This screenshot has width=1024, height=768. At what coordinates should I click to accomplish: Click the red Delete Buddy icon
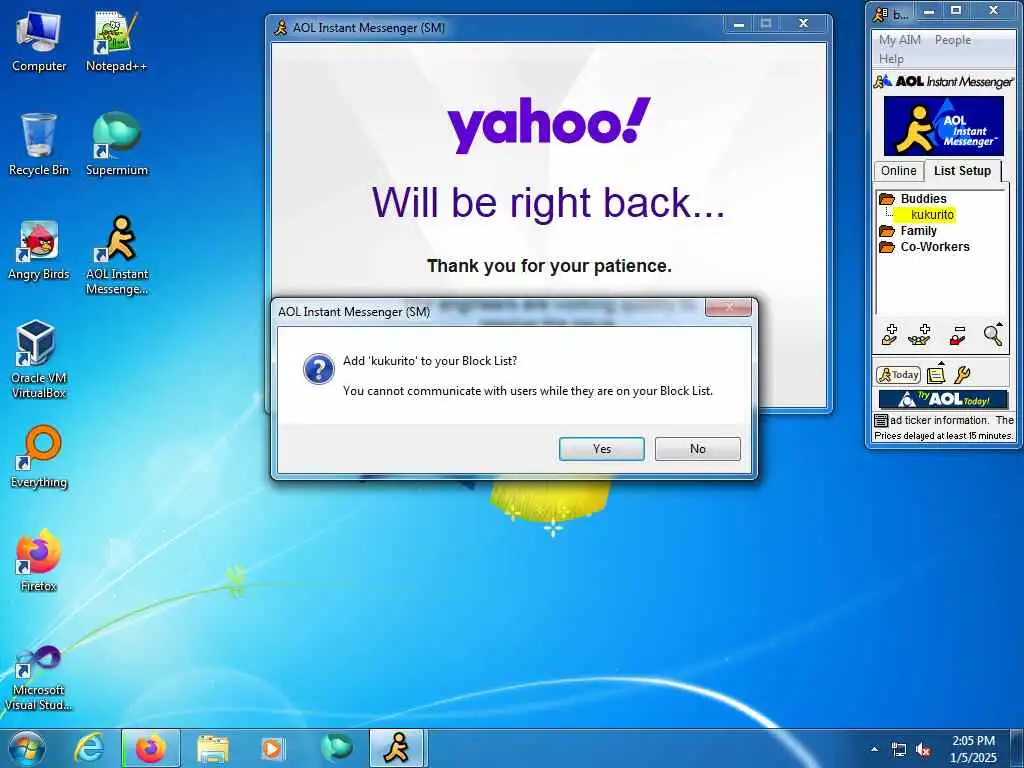(957, 336)
